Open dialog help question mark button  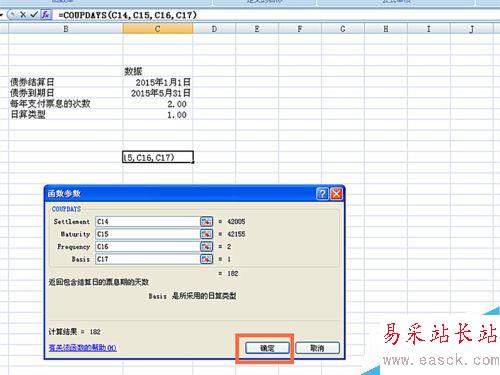322,193
